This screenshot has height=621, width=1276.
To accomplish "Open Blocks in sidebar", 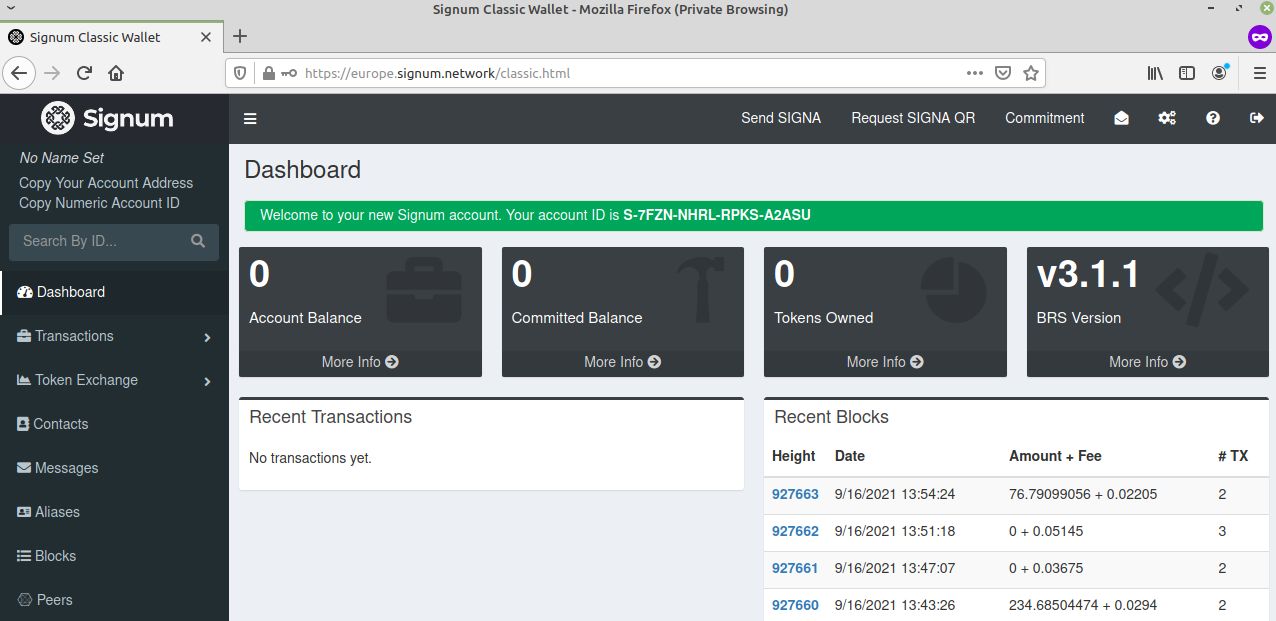I will (x=114, y=556).
